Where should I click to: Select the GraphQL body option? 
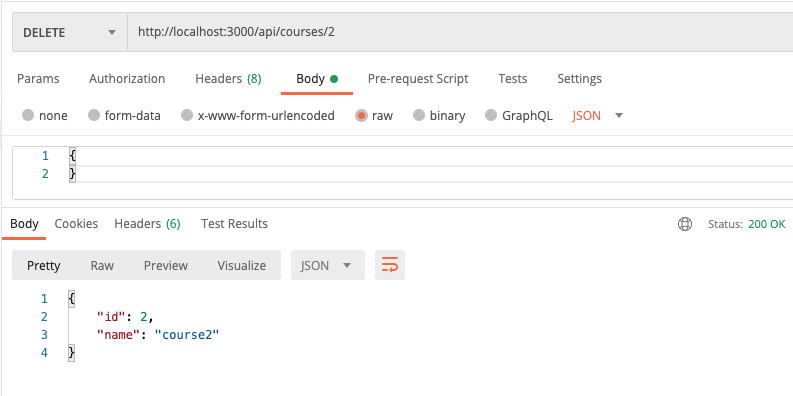[491, 115]
